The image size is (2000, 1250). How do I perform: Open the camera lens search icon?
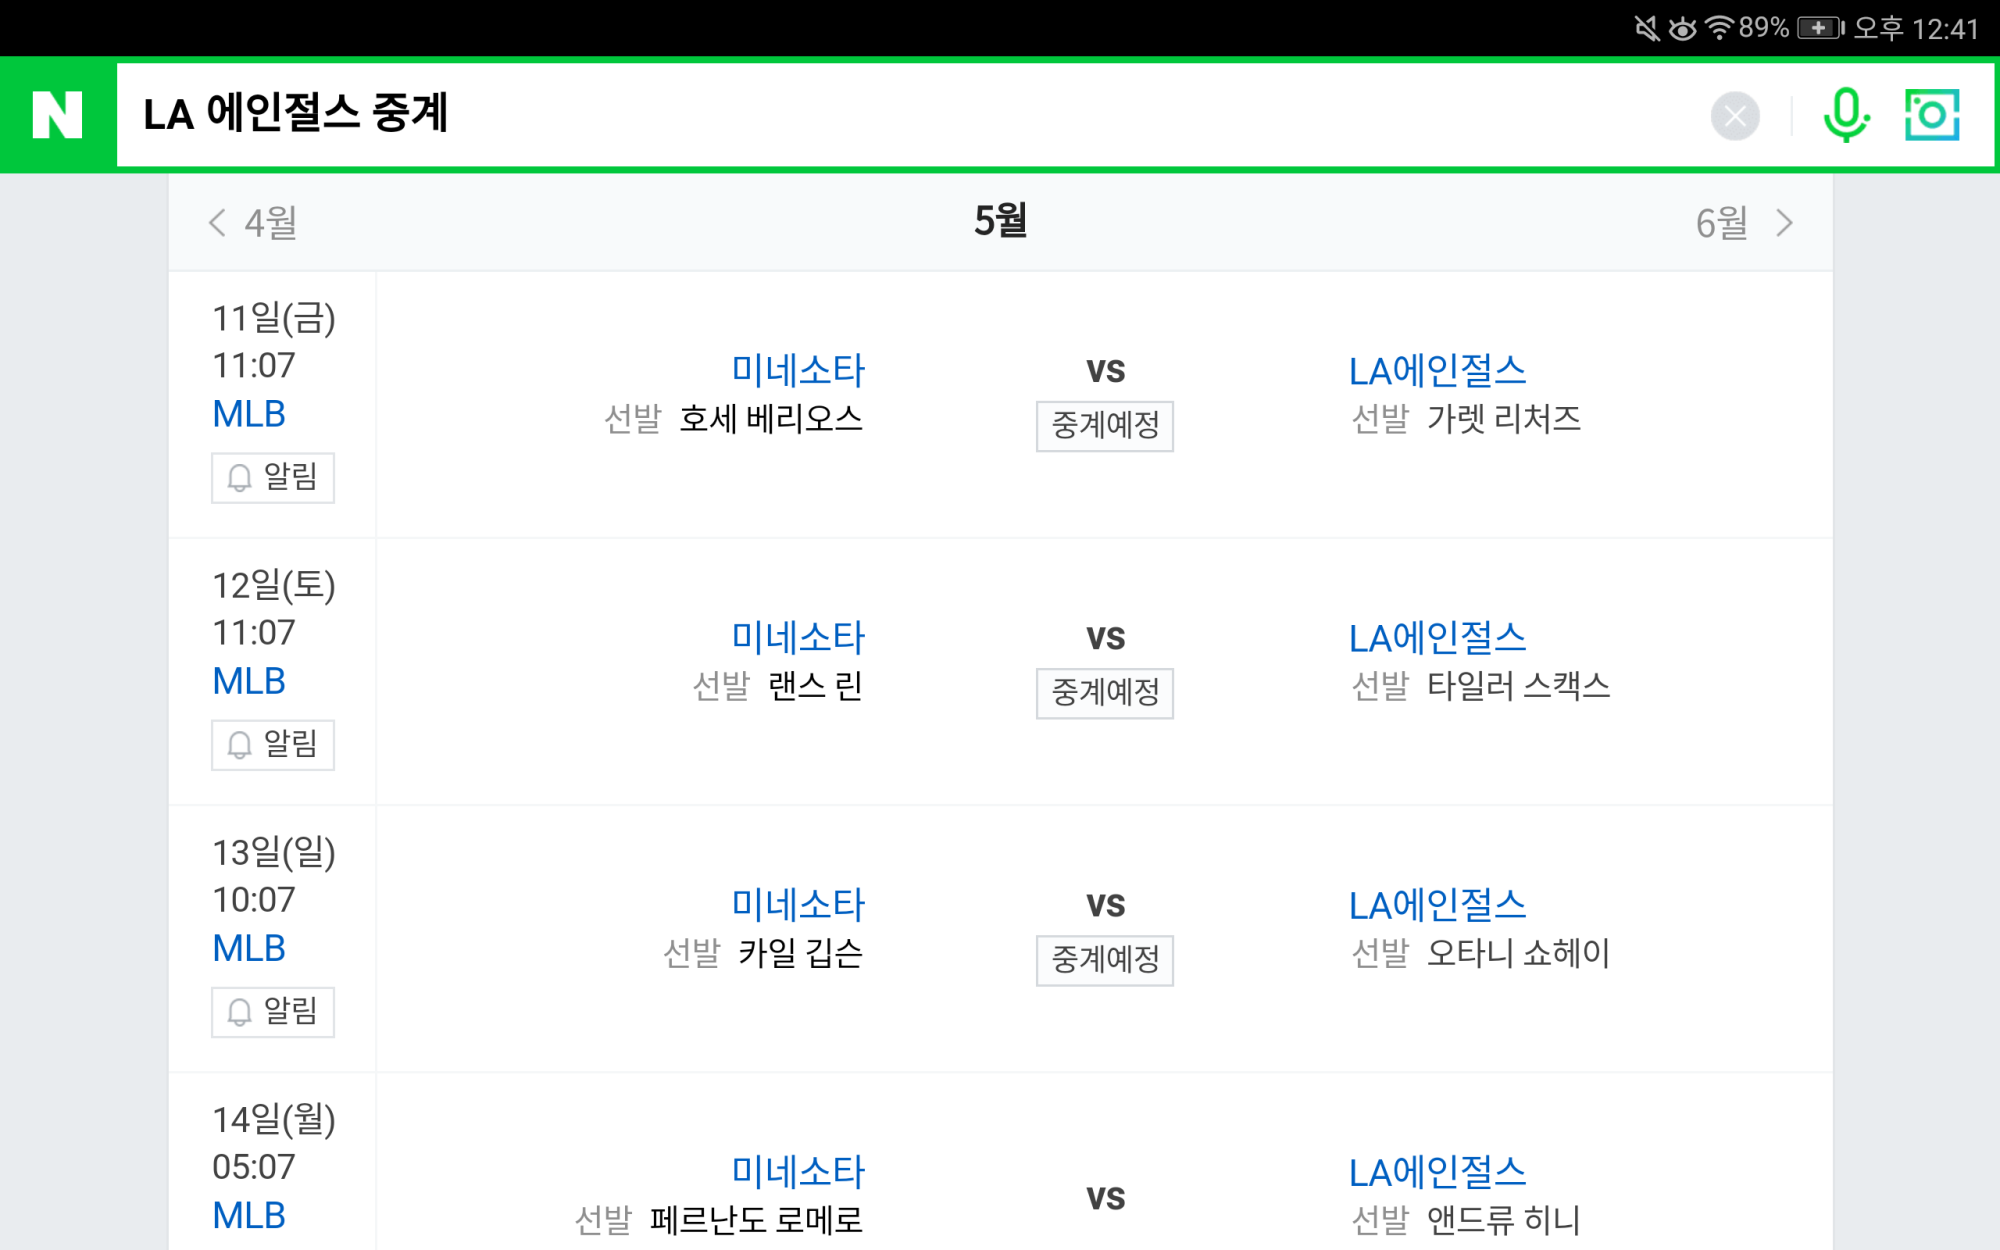(x=1931, y=115)
